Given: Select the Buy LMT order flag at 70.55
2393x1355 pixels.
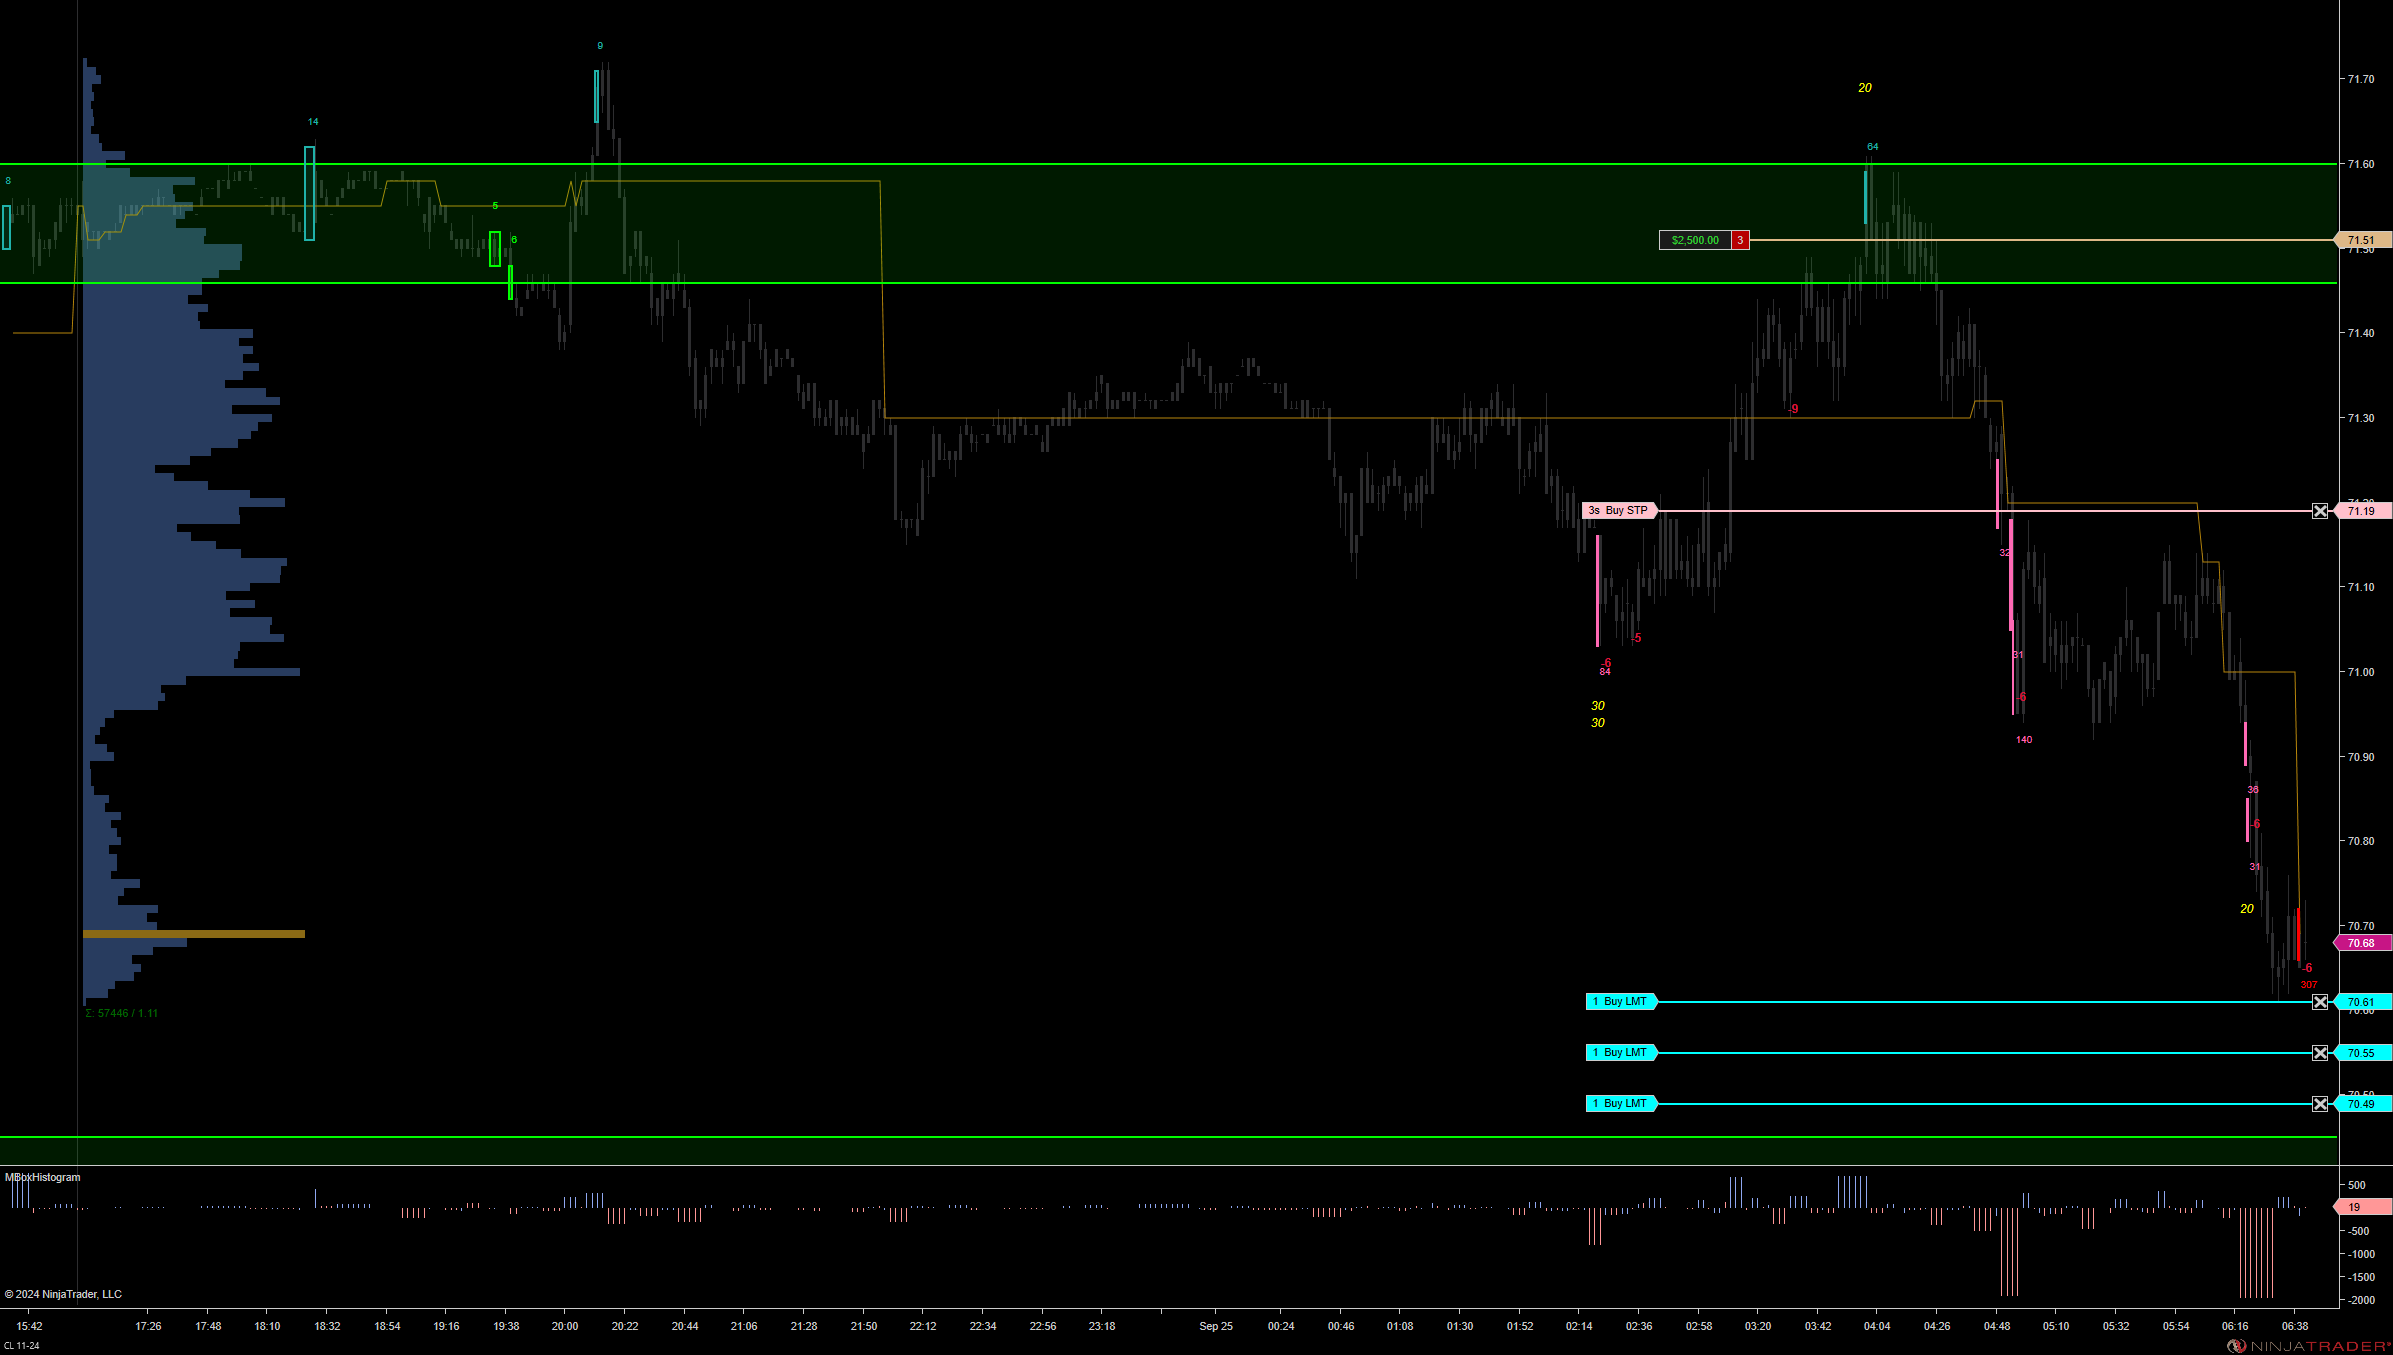Looking at the screenshot, I should [1621, 1053].
